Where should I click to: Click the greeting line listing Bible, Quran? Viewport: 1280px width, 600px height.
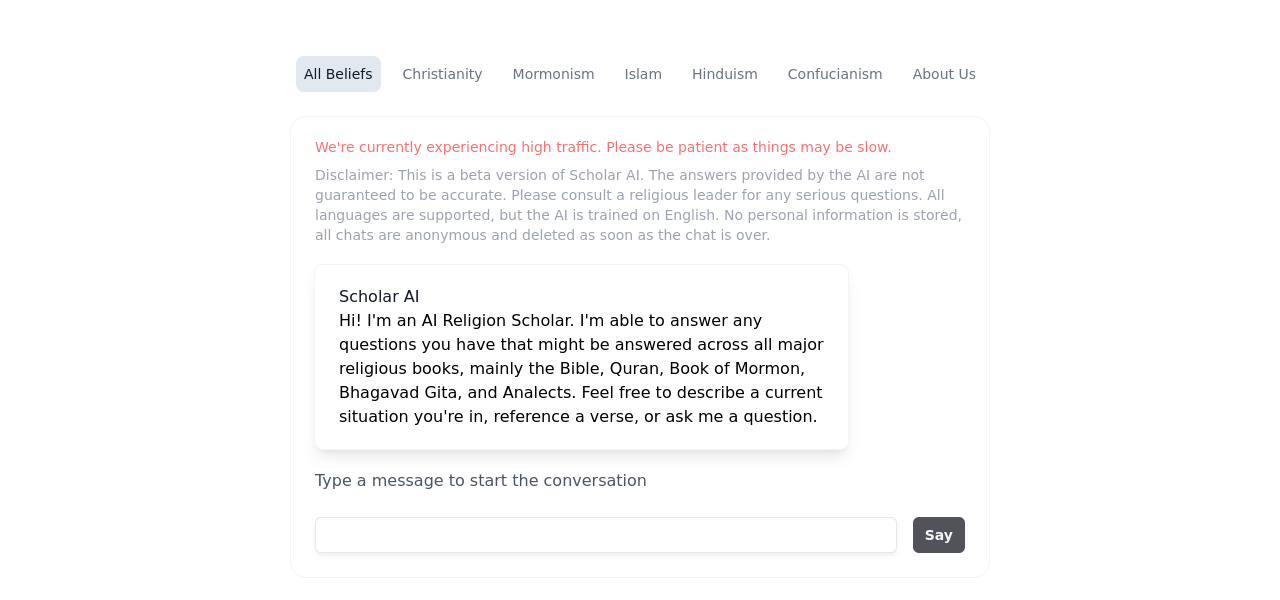(572, 368)
